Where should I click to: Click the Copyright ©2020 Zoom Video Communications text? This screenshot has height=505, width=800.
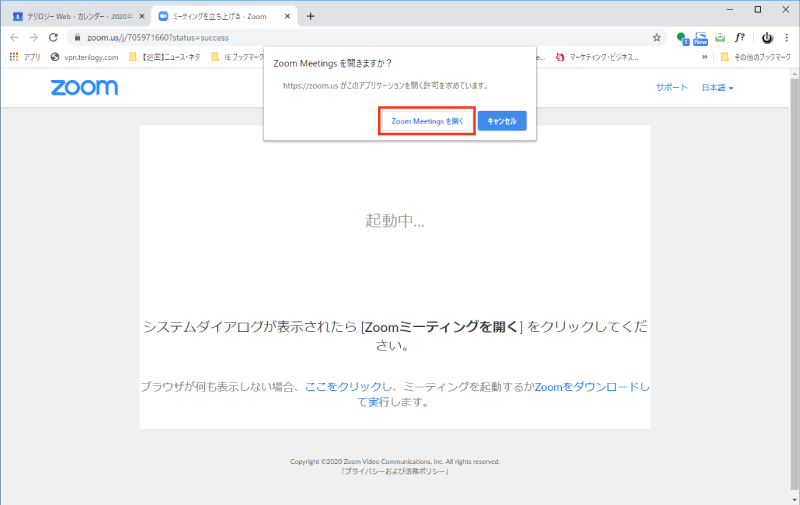click(395, 462)
